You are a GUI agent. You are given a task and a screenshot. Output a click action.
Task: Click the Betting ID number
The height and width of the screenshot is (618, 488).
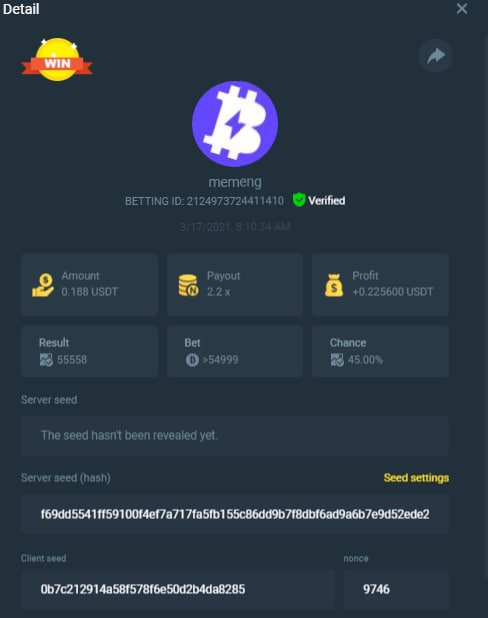pos(235,201)
